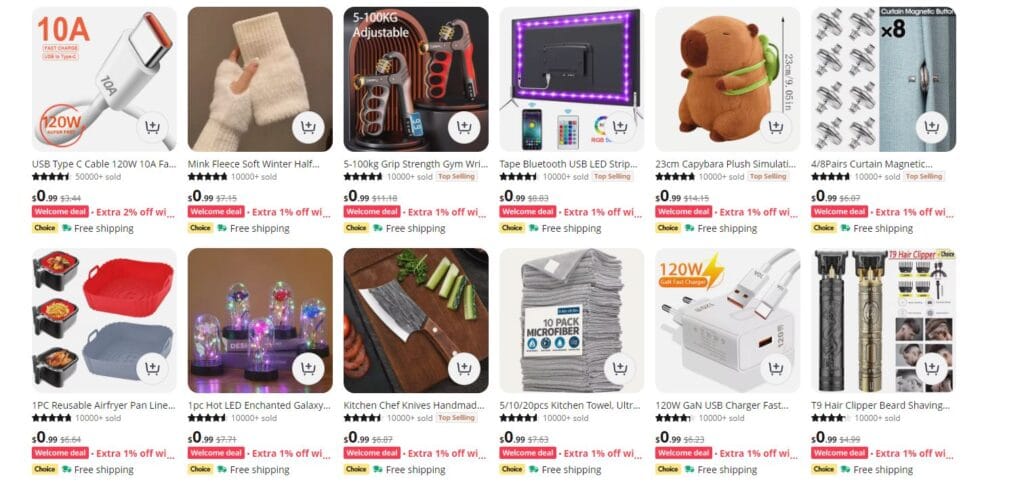This screenshot has height=486, width=1024.
Task: Add Mink Fleece gloves to cart
Action: [x=308, y=127]
